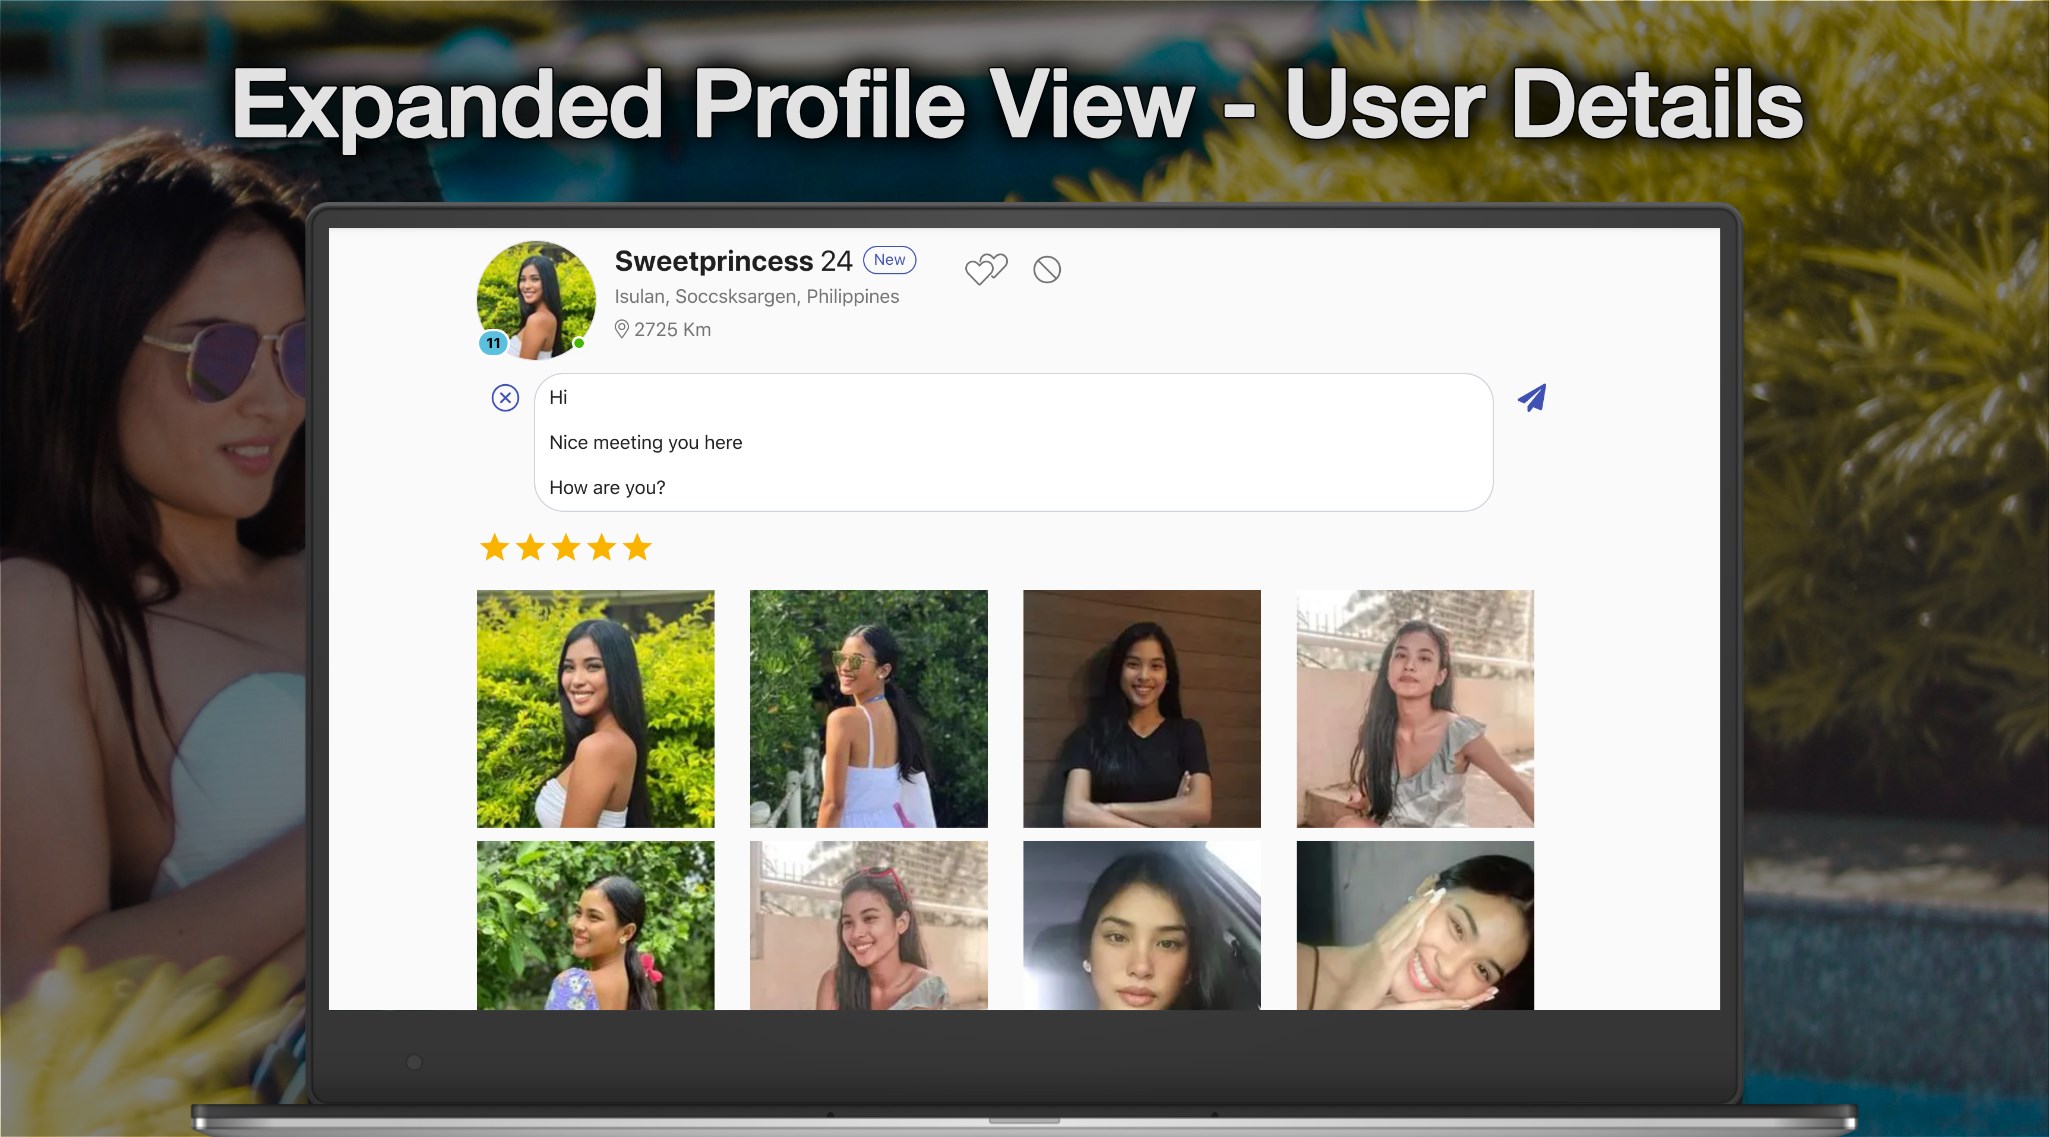Image resolution: width=2049 pixels, height=1137 pixels.
Task: Click the distance location pin icon
Action: click(621, 329)
